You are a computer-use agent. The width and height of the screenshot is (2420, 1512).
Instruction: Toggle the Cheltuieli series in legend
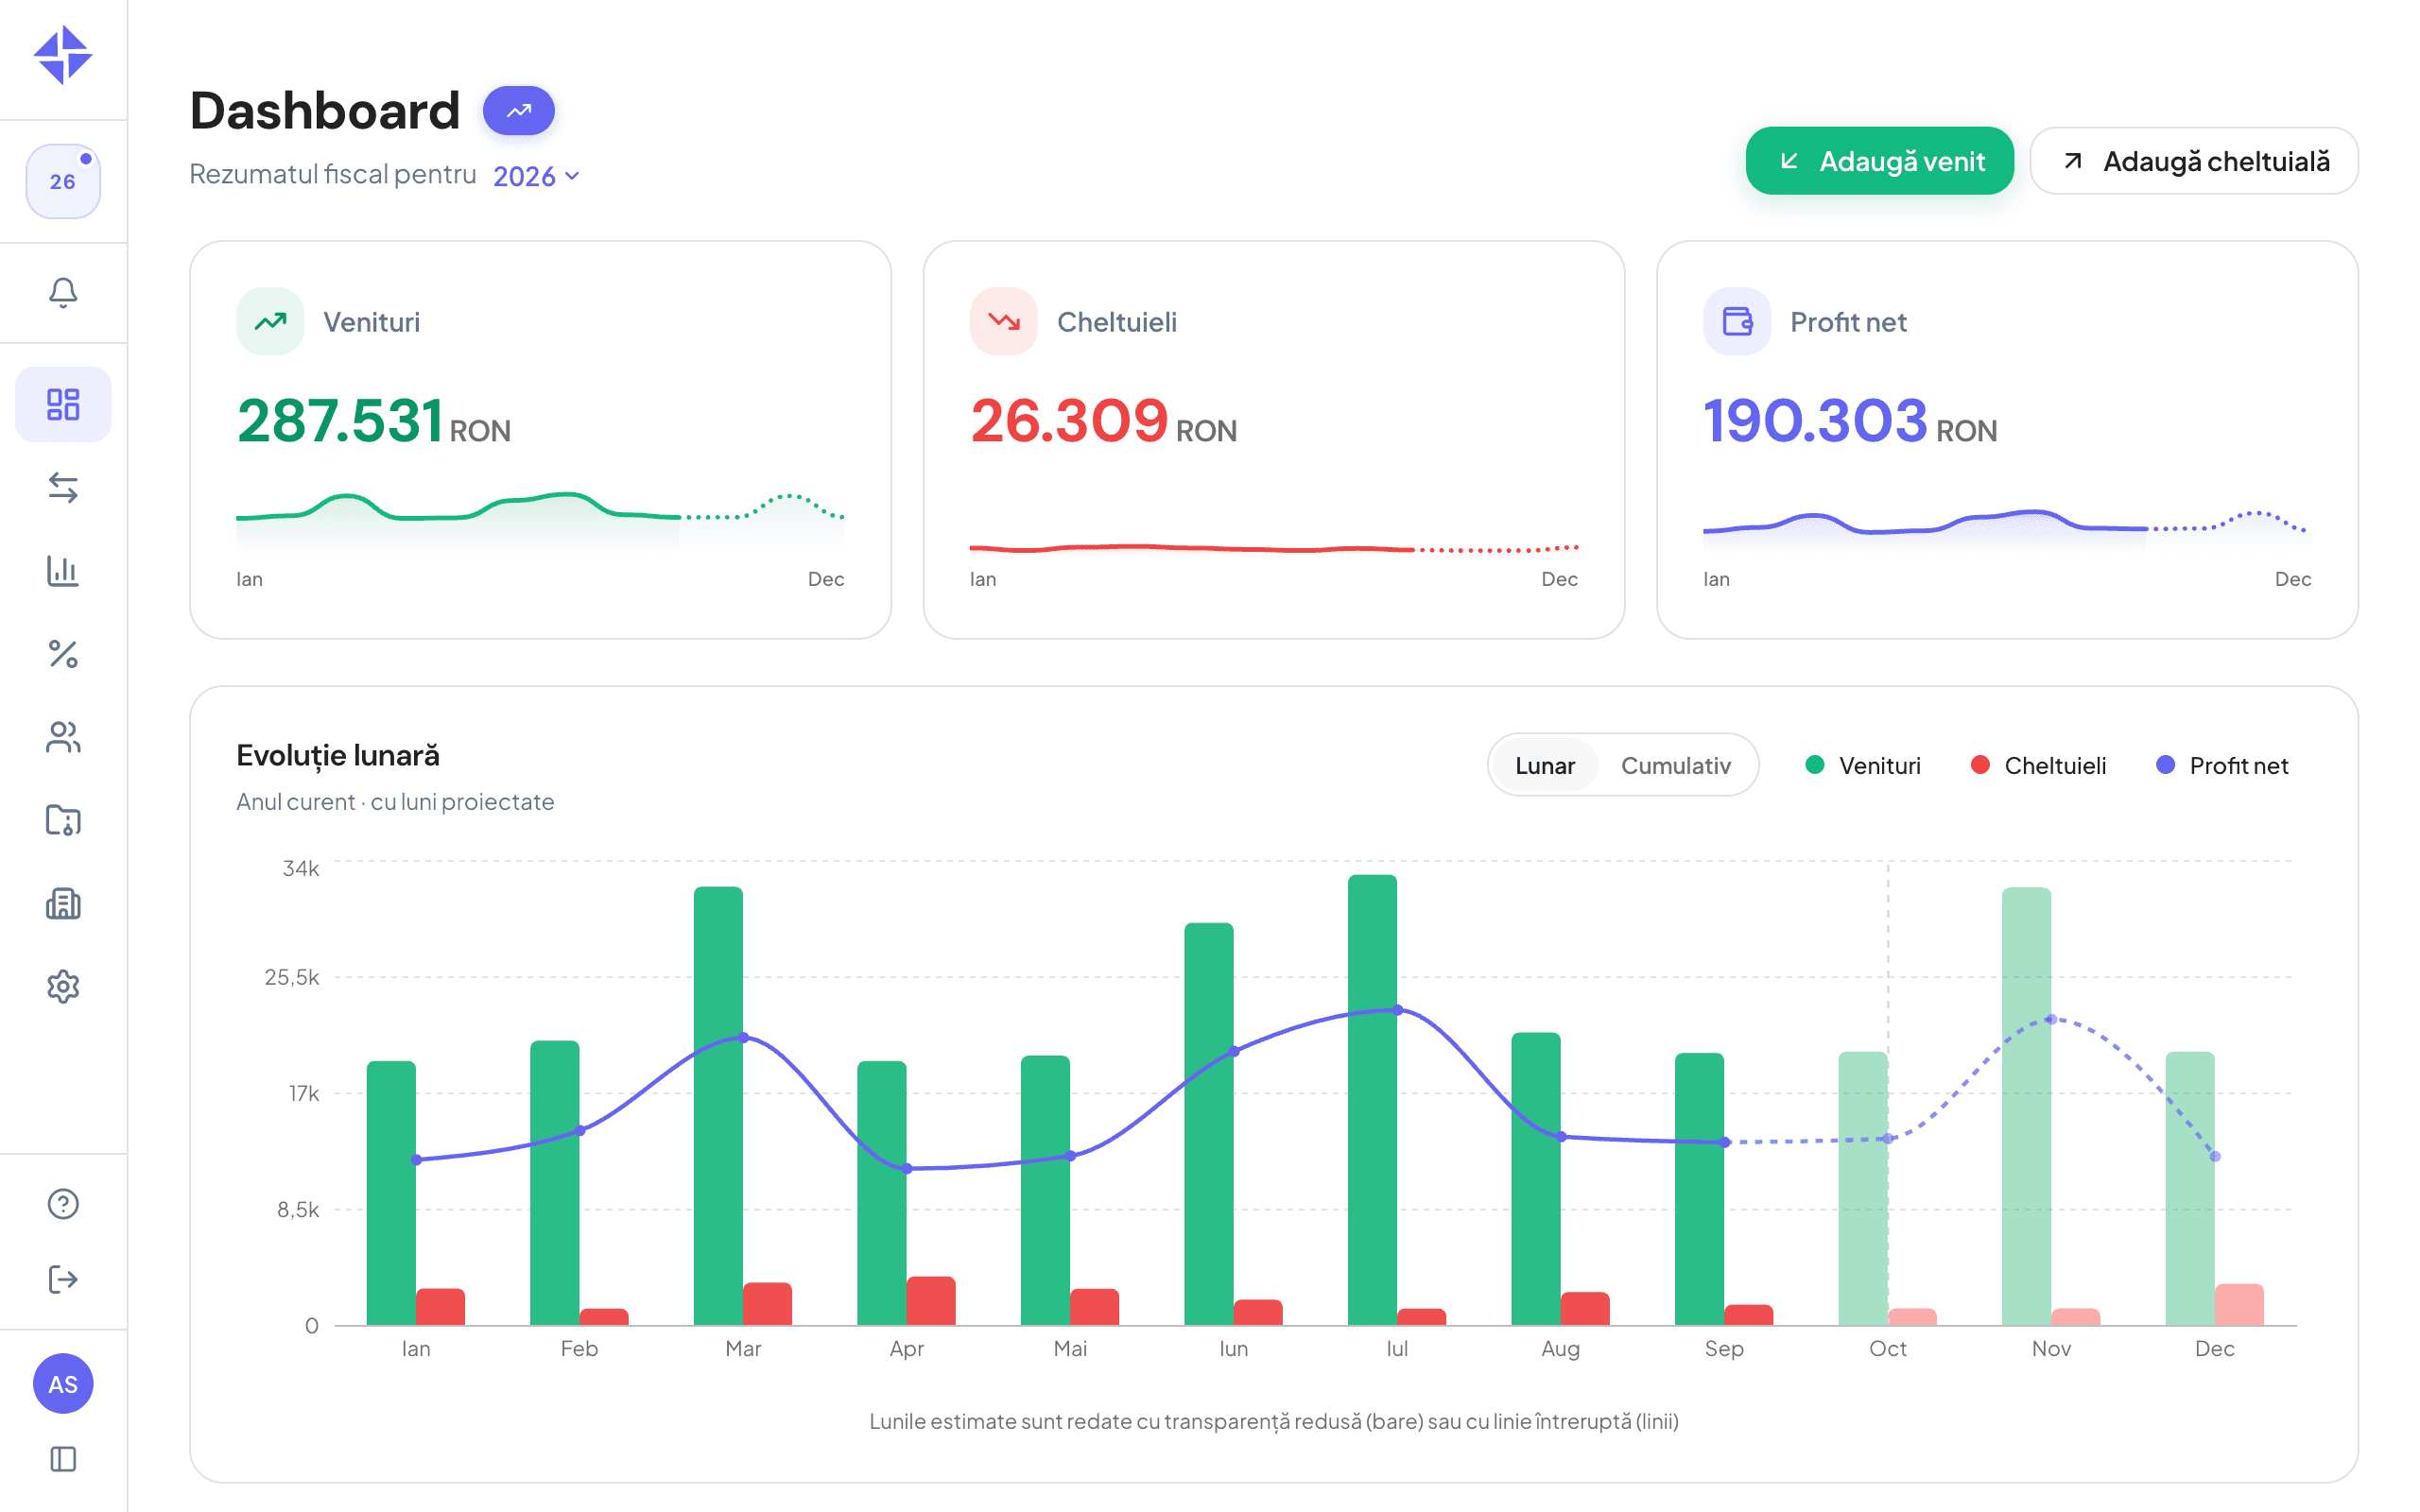click(x=2038, y=765)
